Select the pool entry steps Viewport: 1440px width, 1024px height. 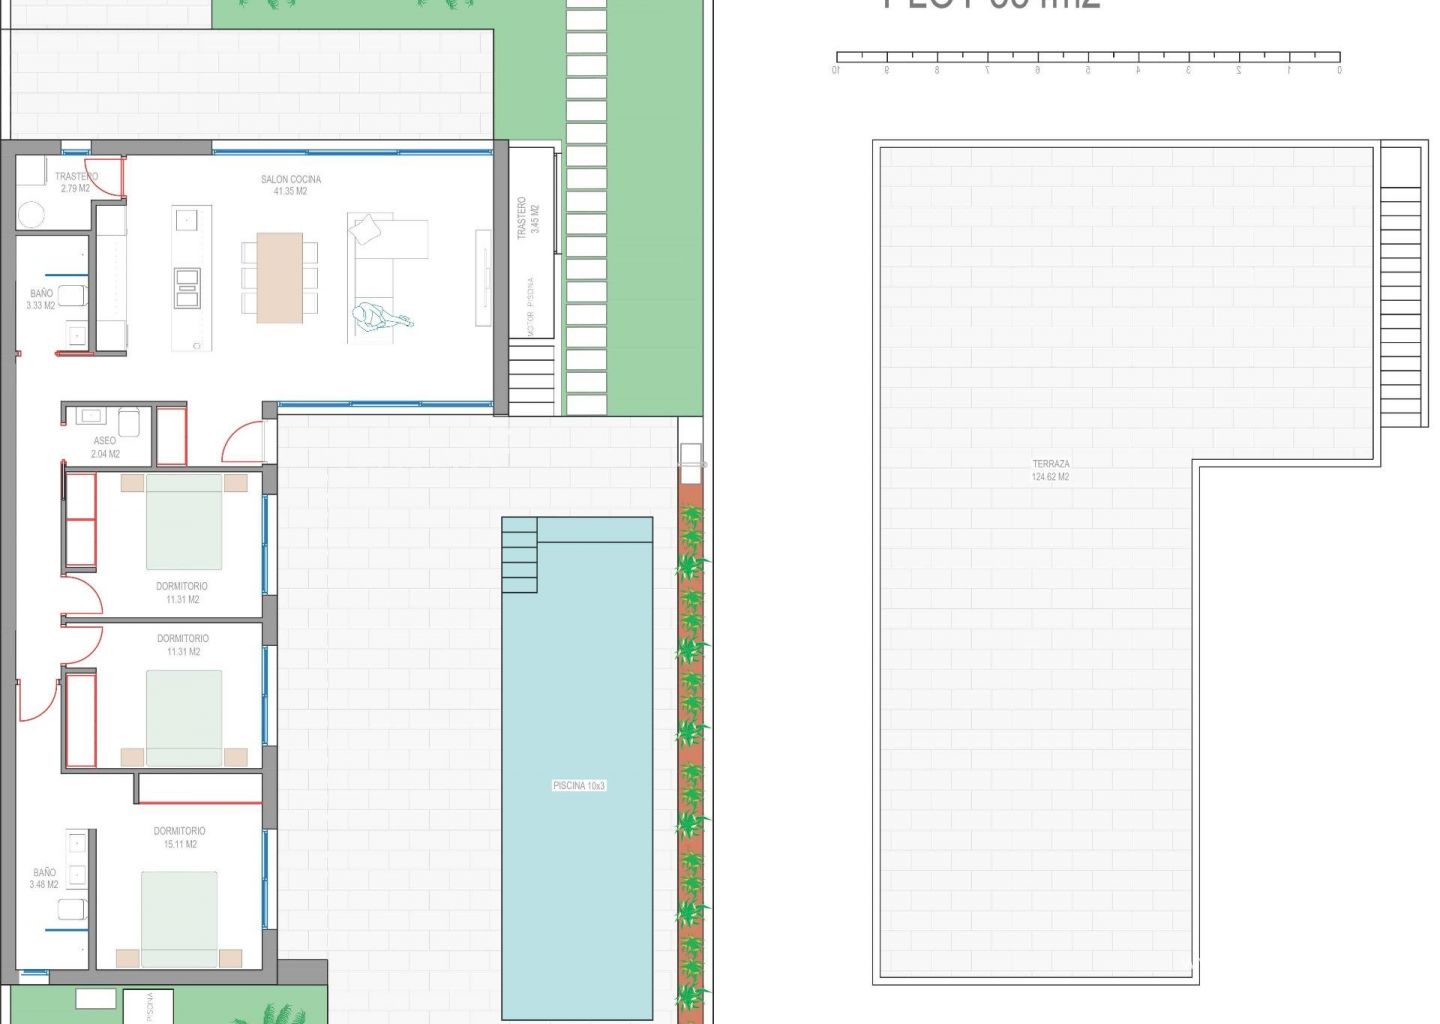(519, 555)
